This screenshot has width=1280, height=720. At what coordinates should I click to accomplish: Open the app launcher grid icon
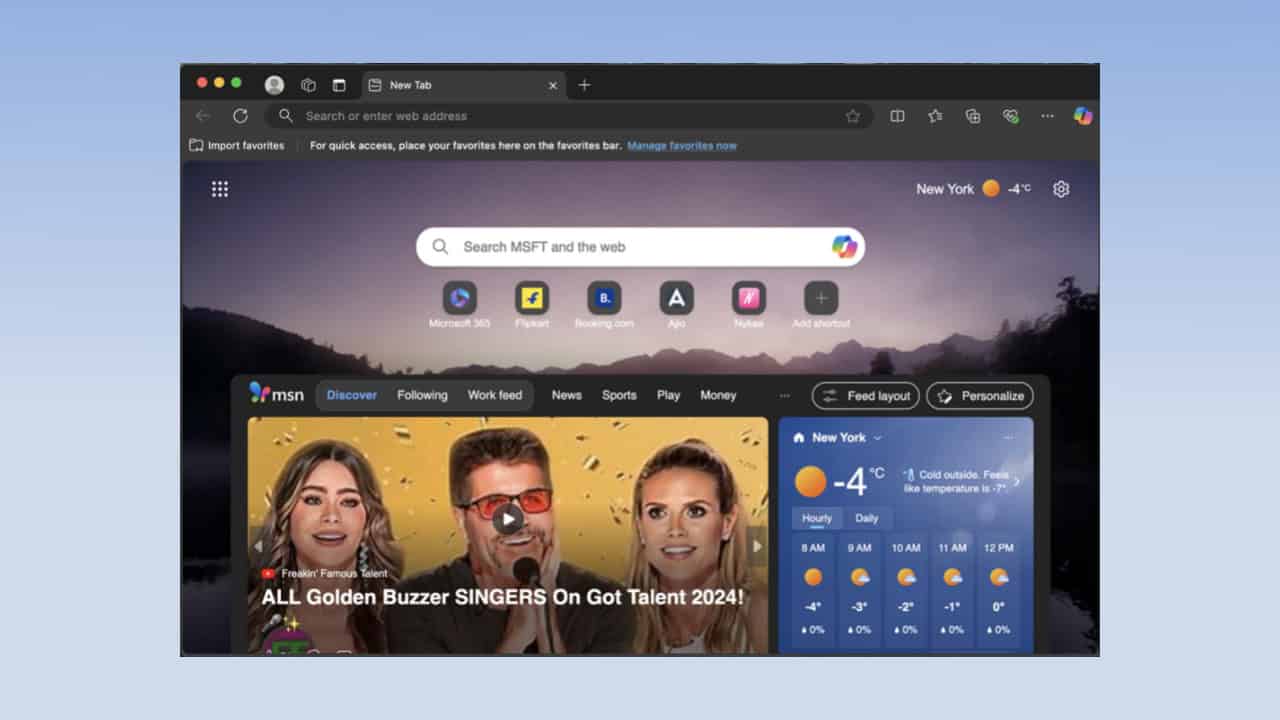[220, 189]
